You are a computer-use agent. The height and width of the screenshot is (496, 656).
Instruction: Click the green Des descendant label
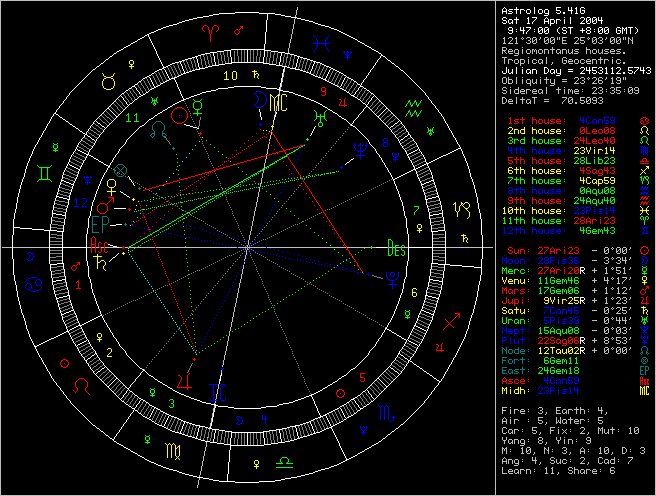(x=397, y=250)
